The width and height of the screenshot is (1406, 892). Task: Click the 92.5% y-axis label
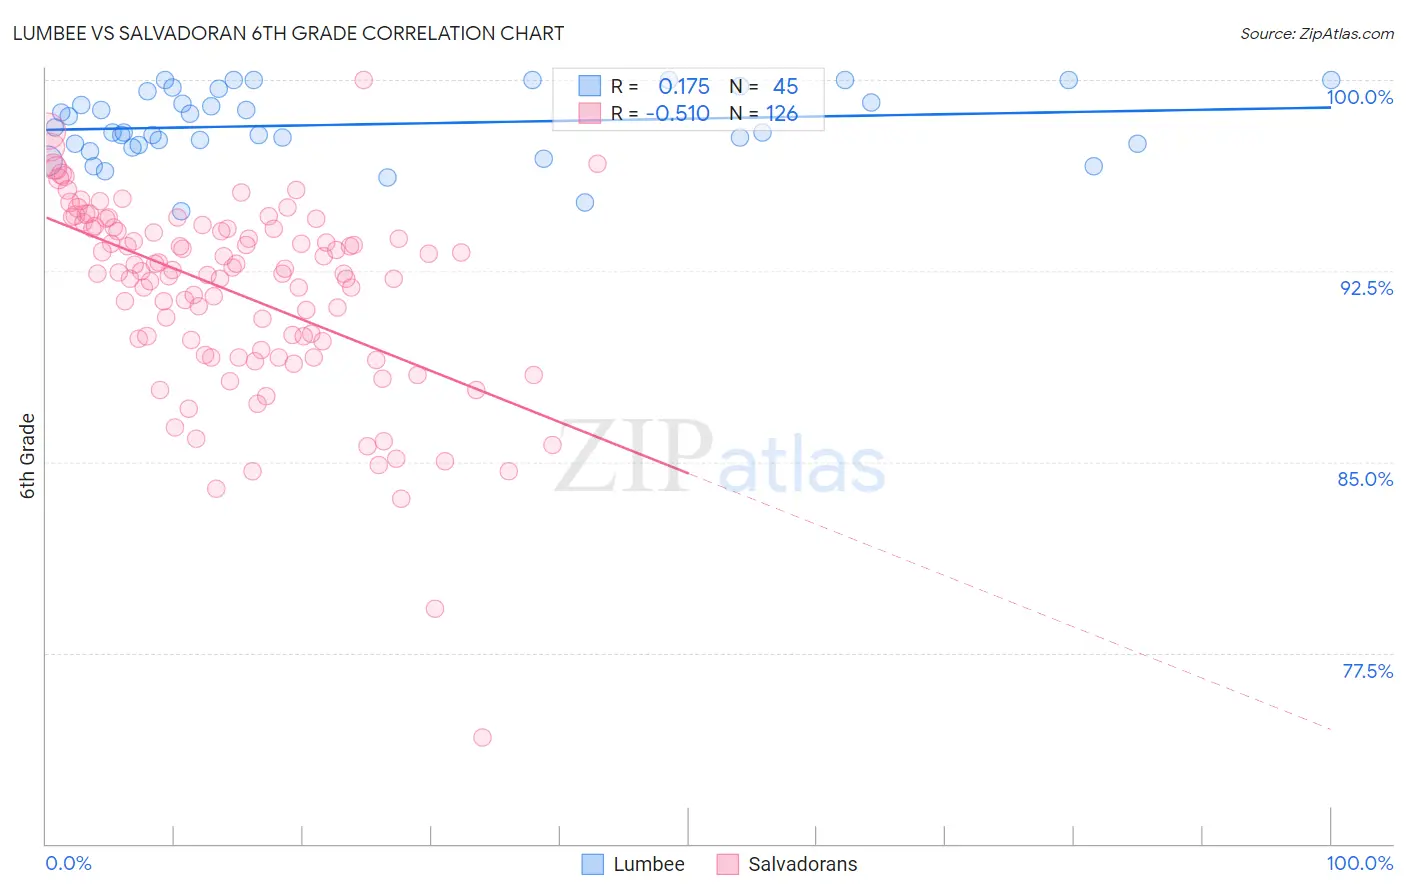1366,288
